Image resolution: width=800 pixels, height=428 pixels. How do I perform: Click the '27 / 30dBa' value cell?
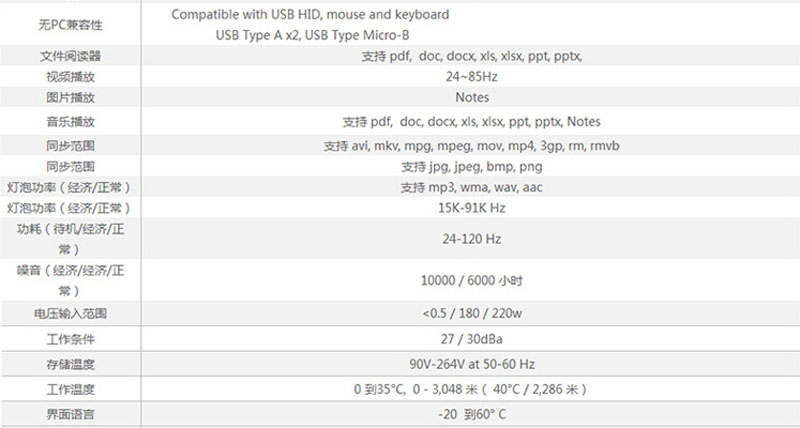click(x=471, y=339)
